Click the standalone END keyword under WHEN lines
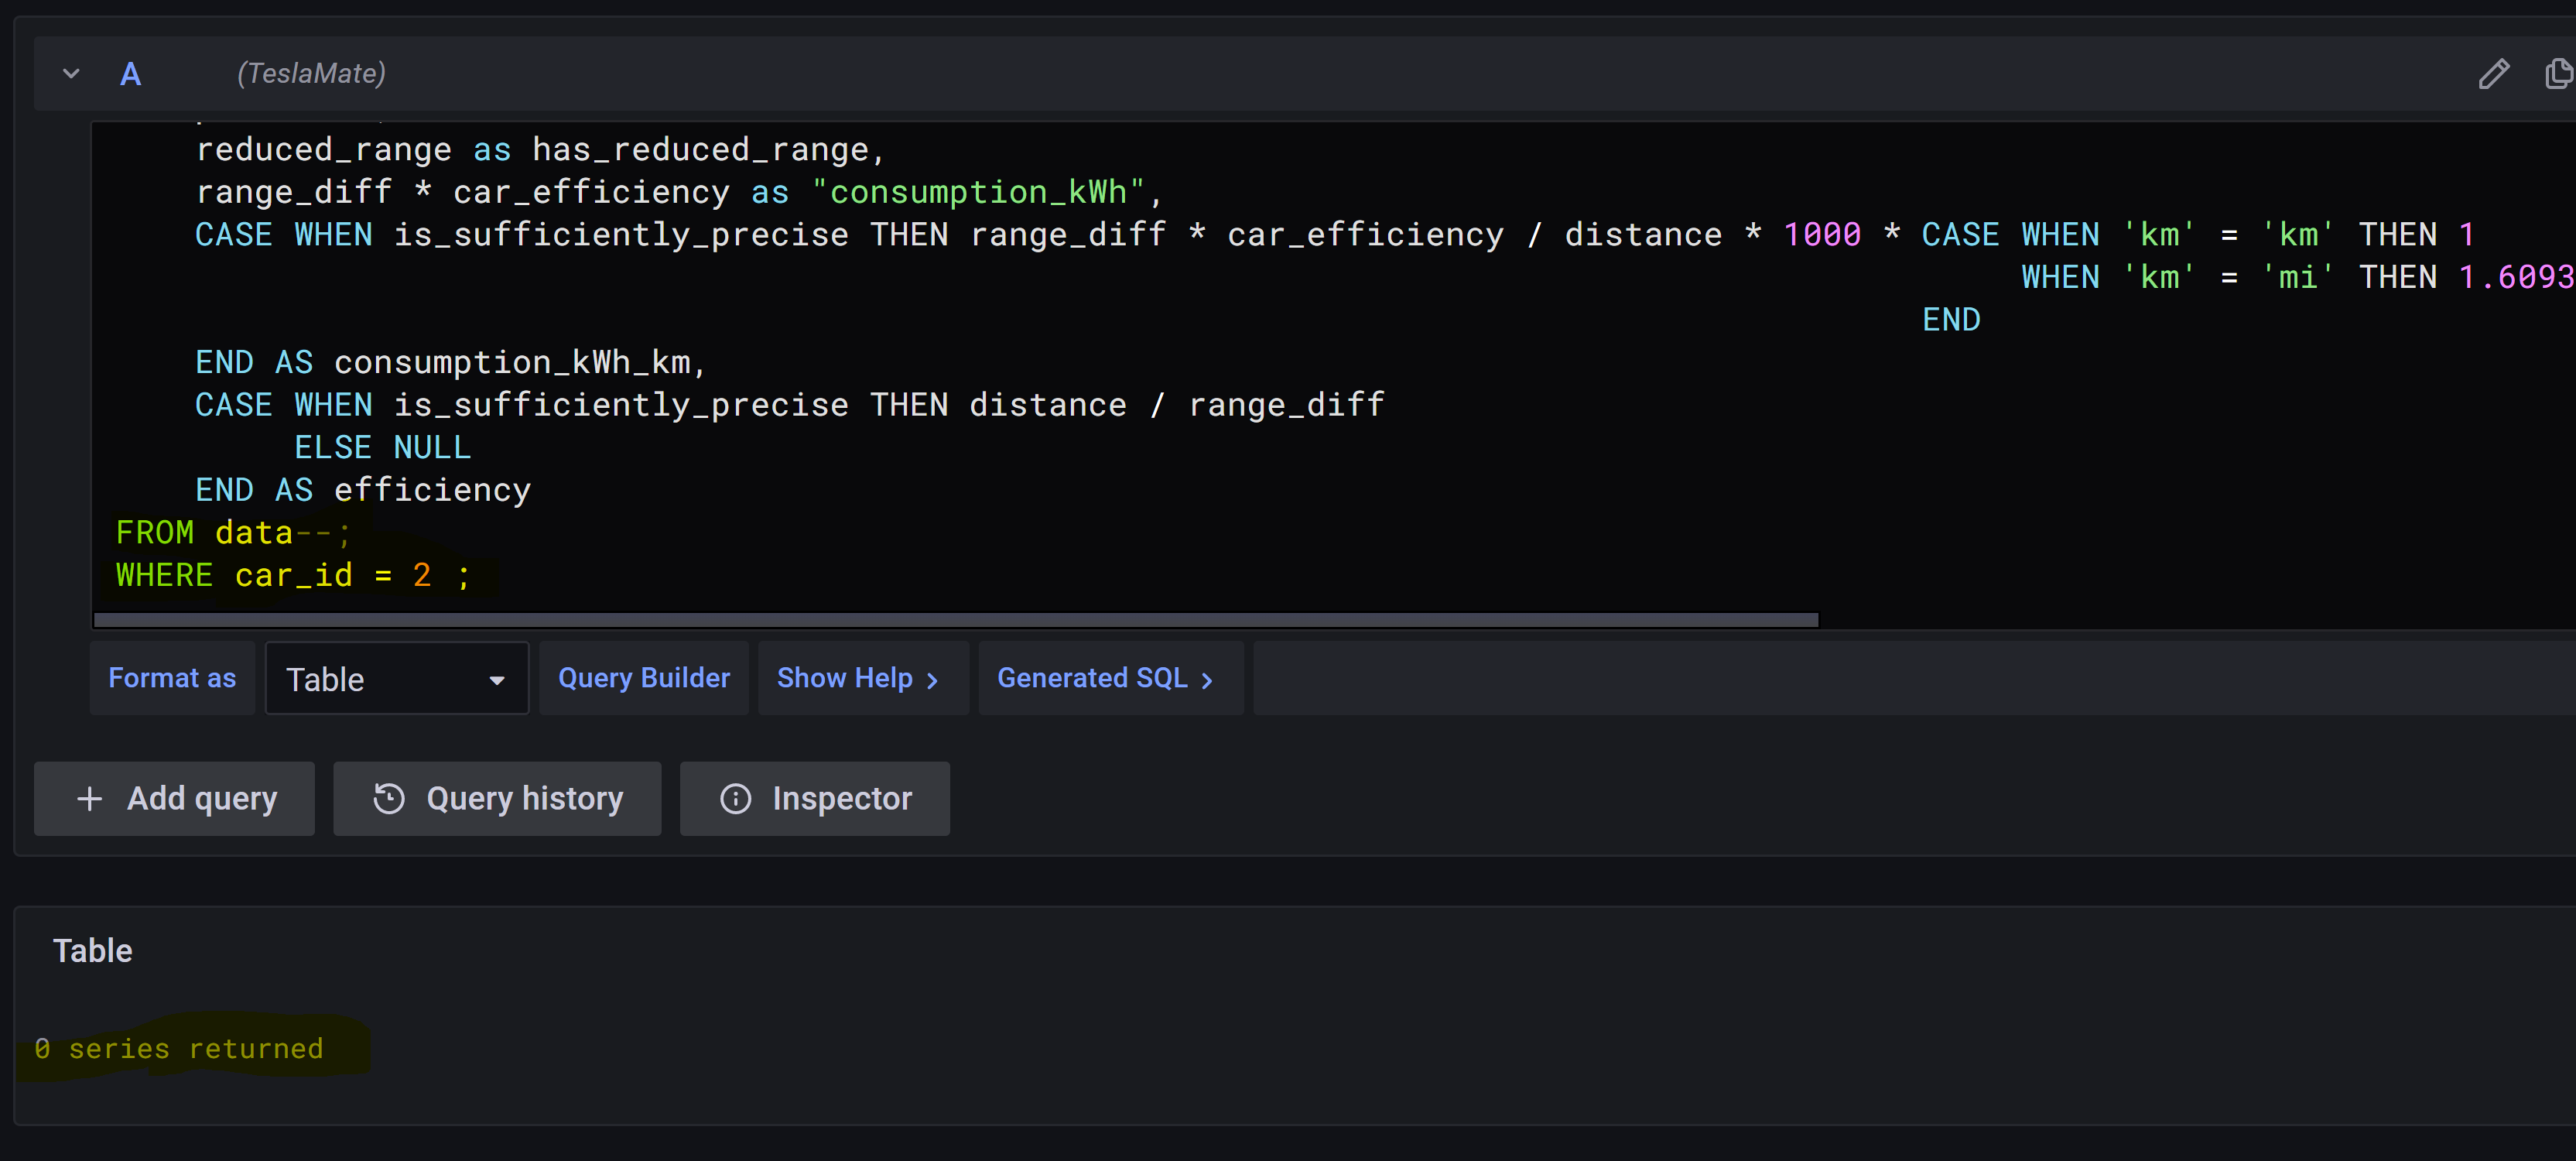The image size is (2576, 1161). (1951, 320)
